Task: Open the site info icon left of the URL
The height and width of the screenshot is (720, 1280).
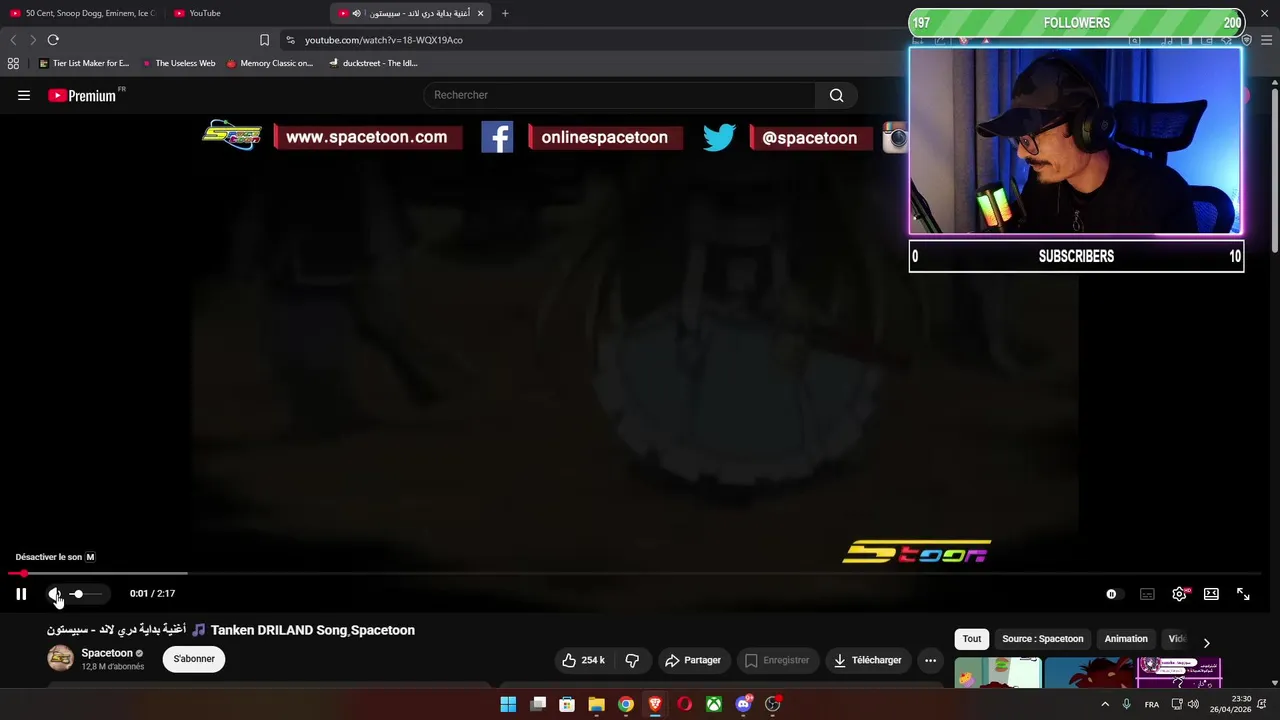Action: click(x=290, y=40)
